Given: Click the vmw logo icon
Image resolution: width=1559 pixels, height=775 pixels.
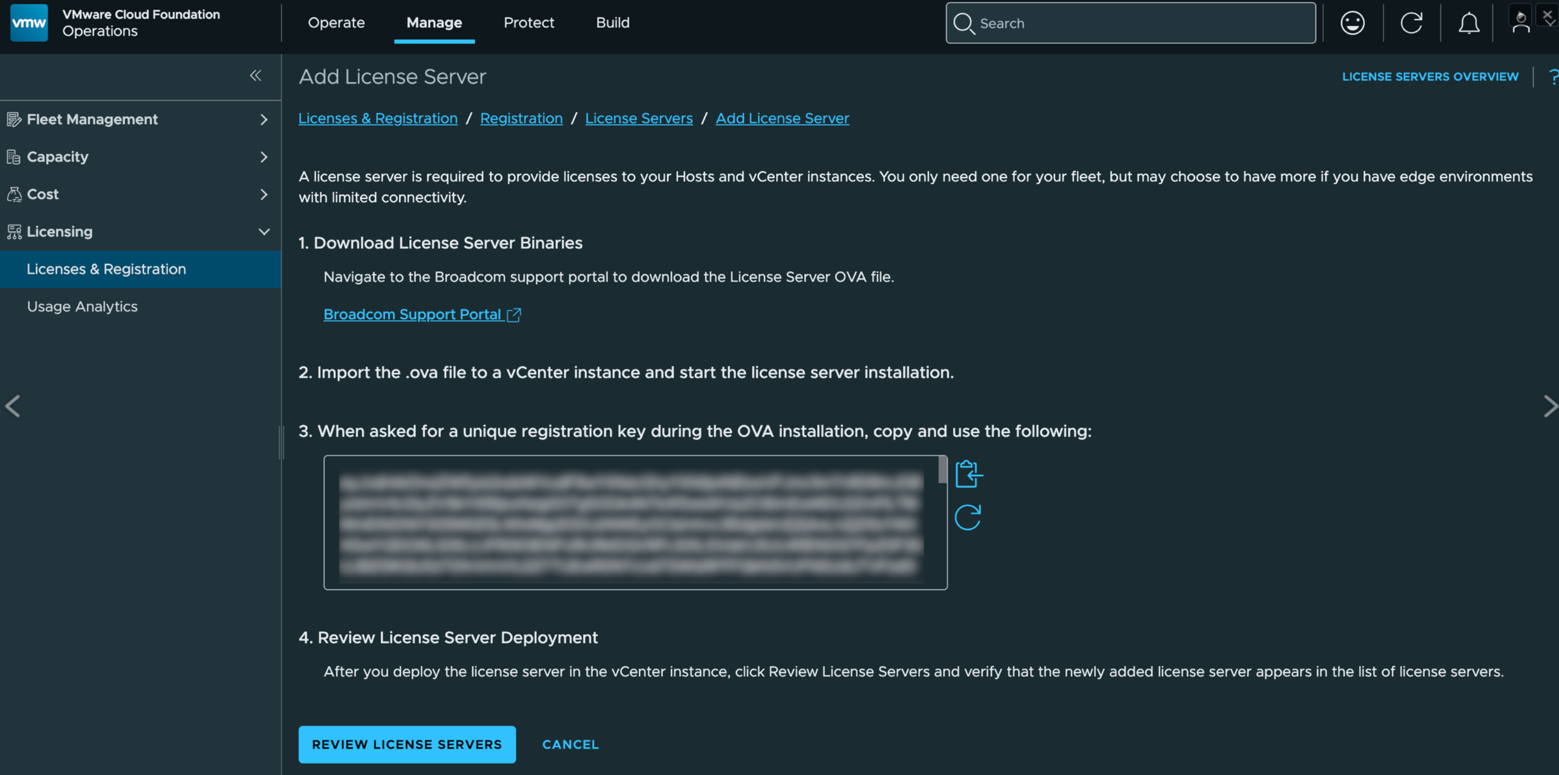Looking at the screenshot, I should [29, 23].
